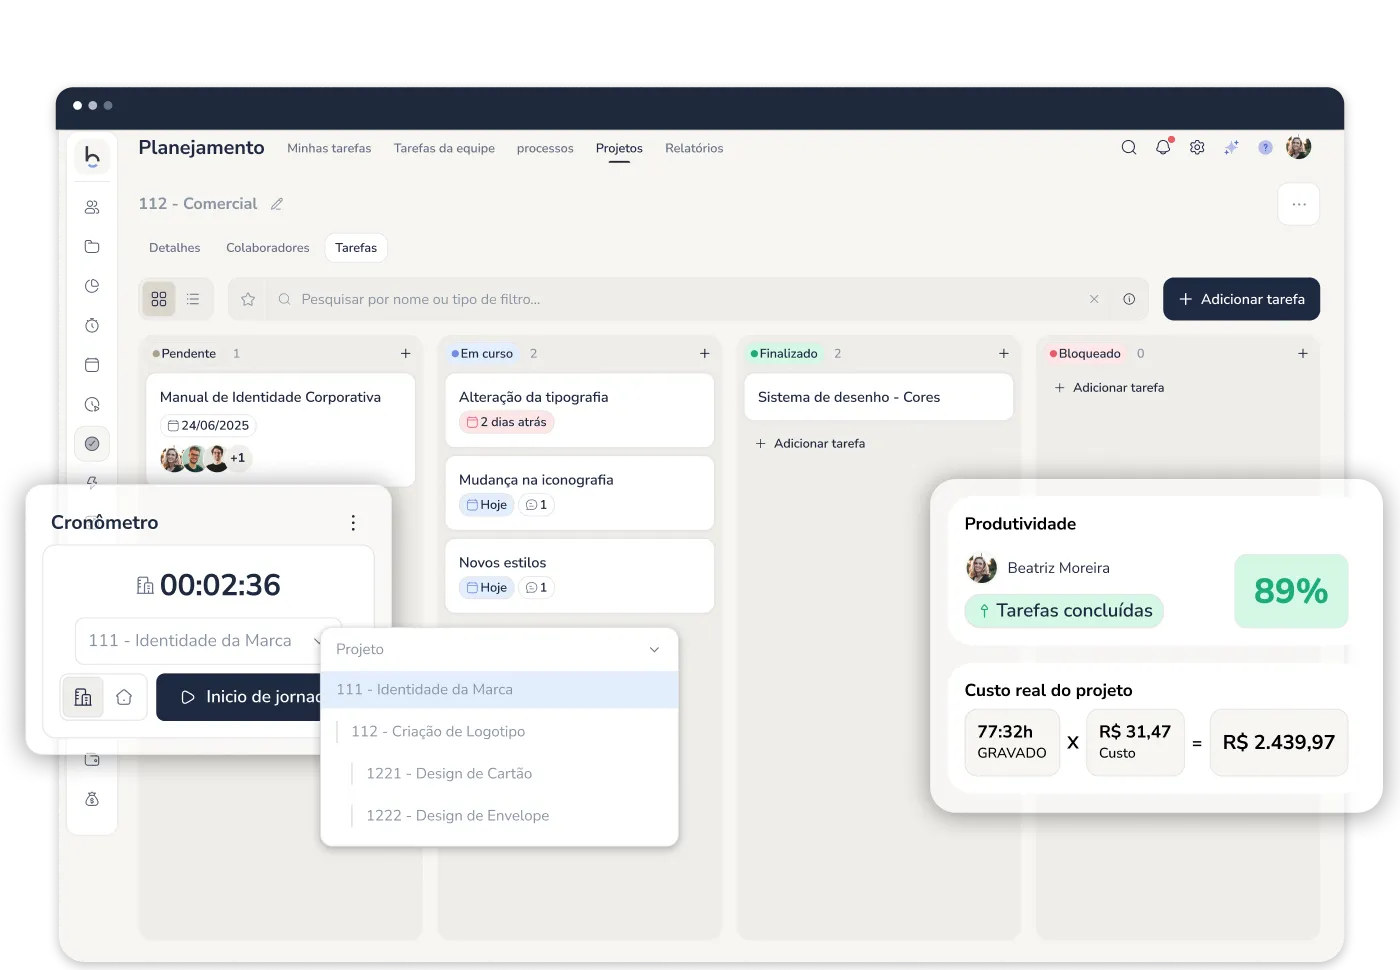Open Alteração da tipografia task card

[579, 410]
